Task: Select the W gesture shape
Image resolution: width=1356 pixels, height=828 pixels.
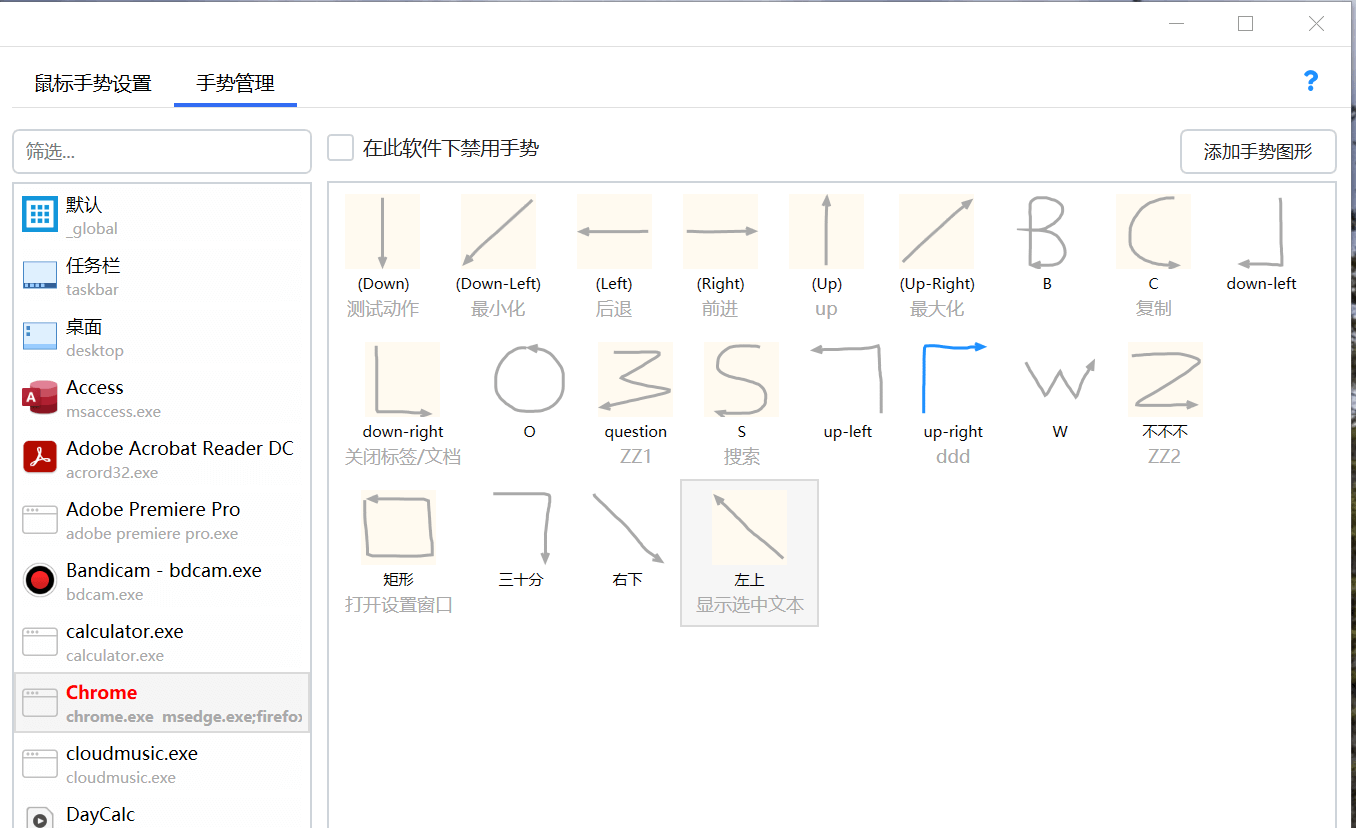Action: click(x=1059, y=380)
